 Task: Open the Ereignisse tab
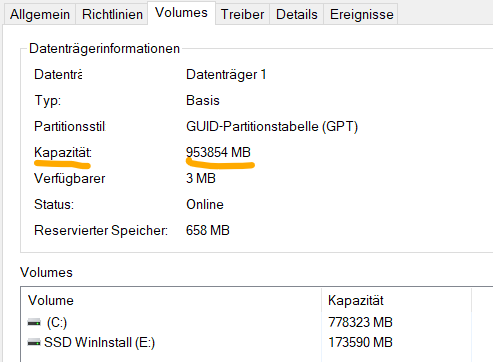[x=362, y=14]
